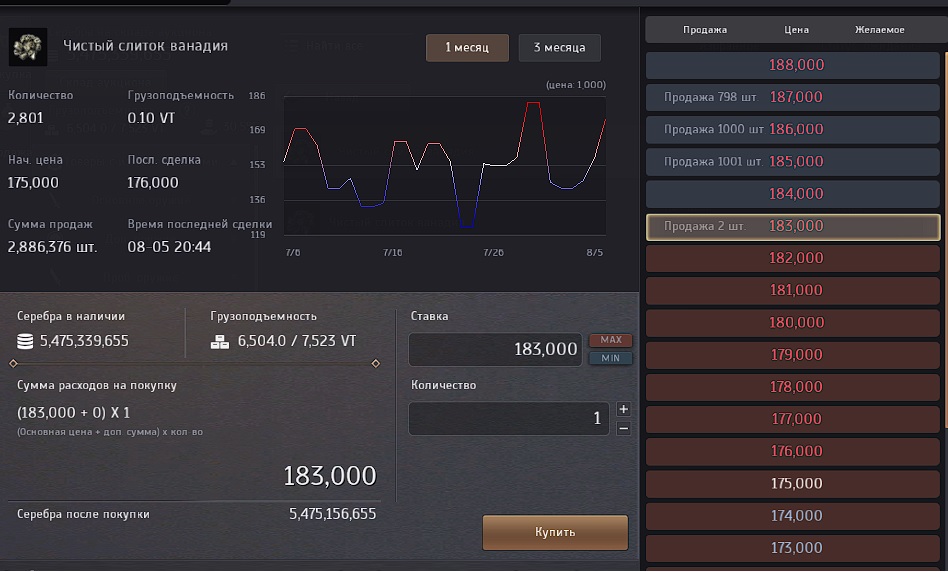Click the Желаемое column header
This screenshot has width=948, height=572.
[x=879, y=30]
